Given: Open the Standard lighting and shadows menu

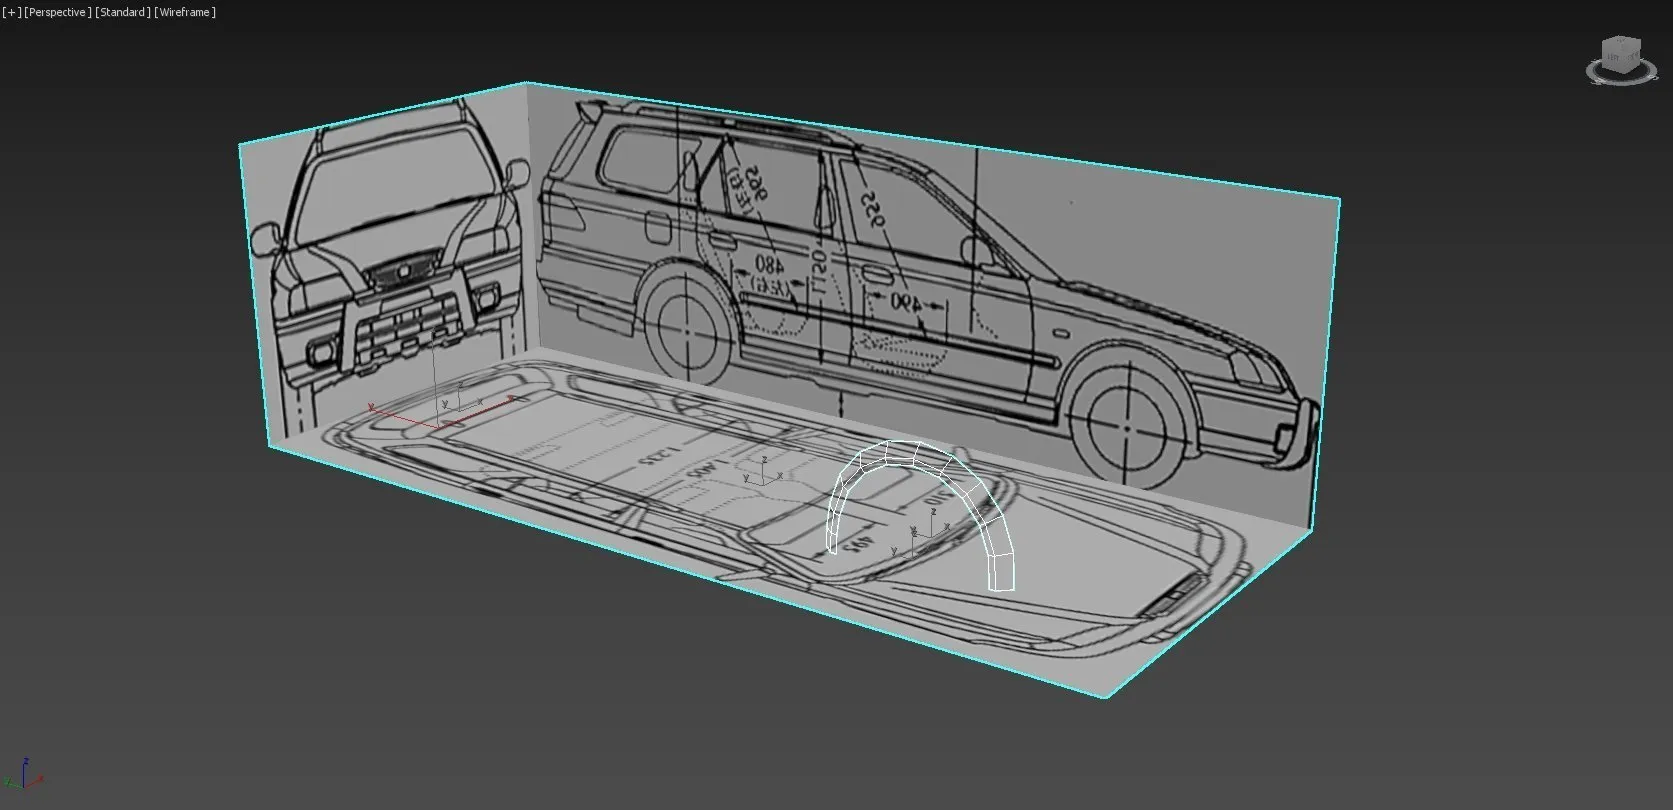Looking at the screenshot, I should point(122,12).
